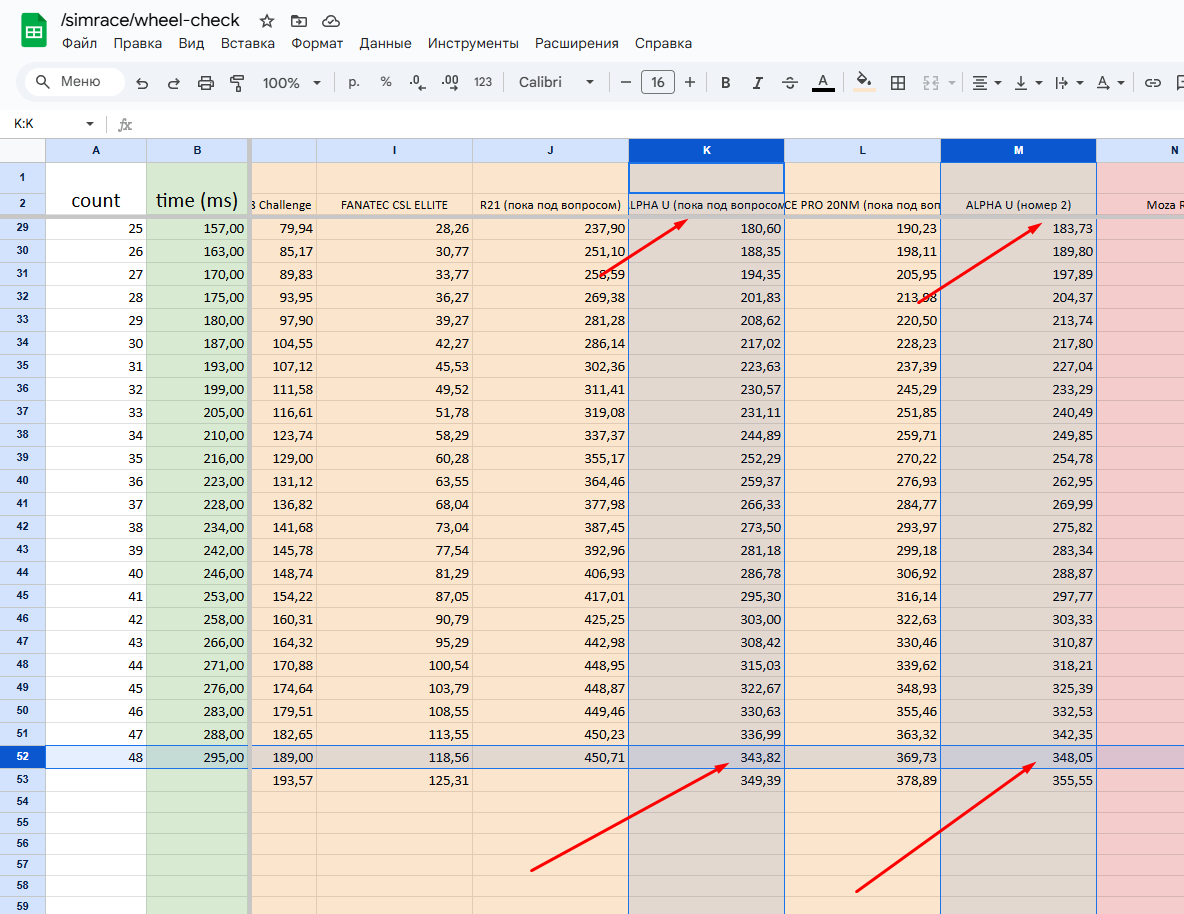Increase font size with plus button
Screen dimensions: 1184x914
tap(689, 82)
